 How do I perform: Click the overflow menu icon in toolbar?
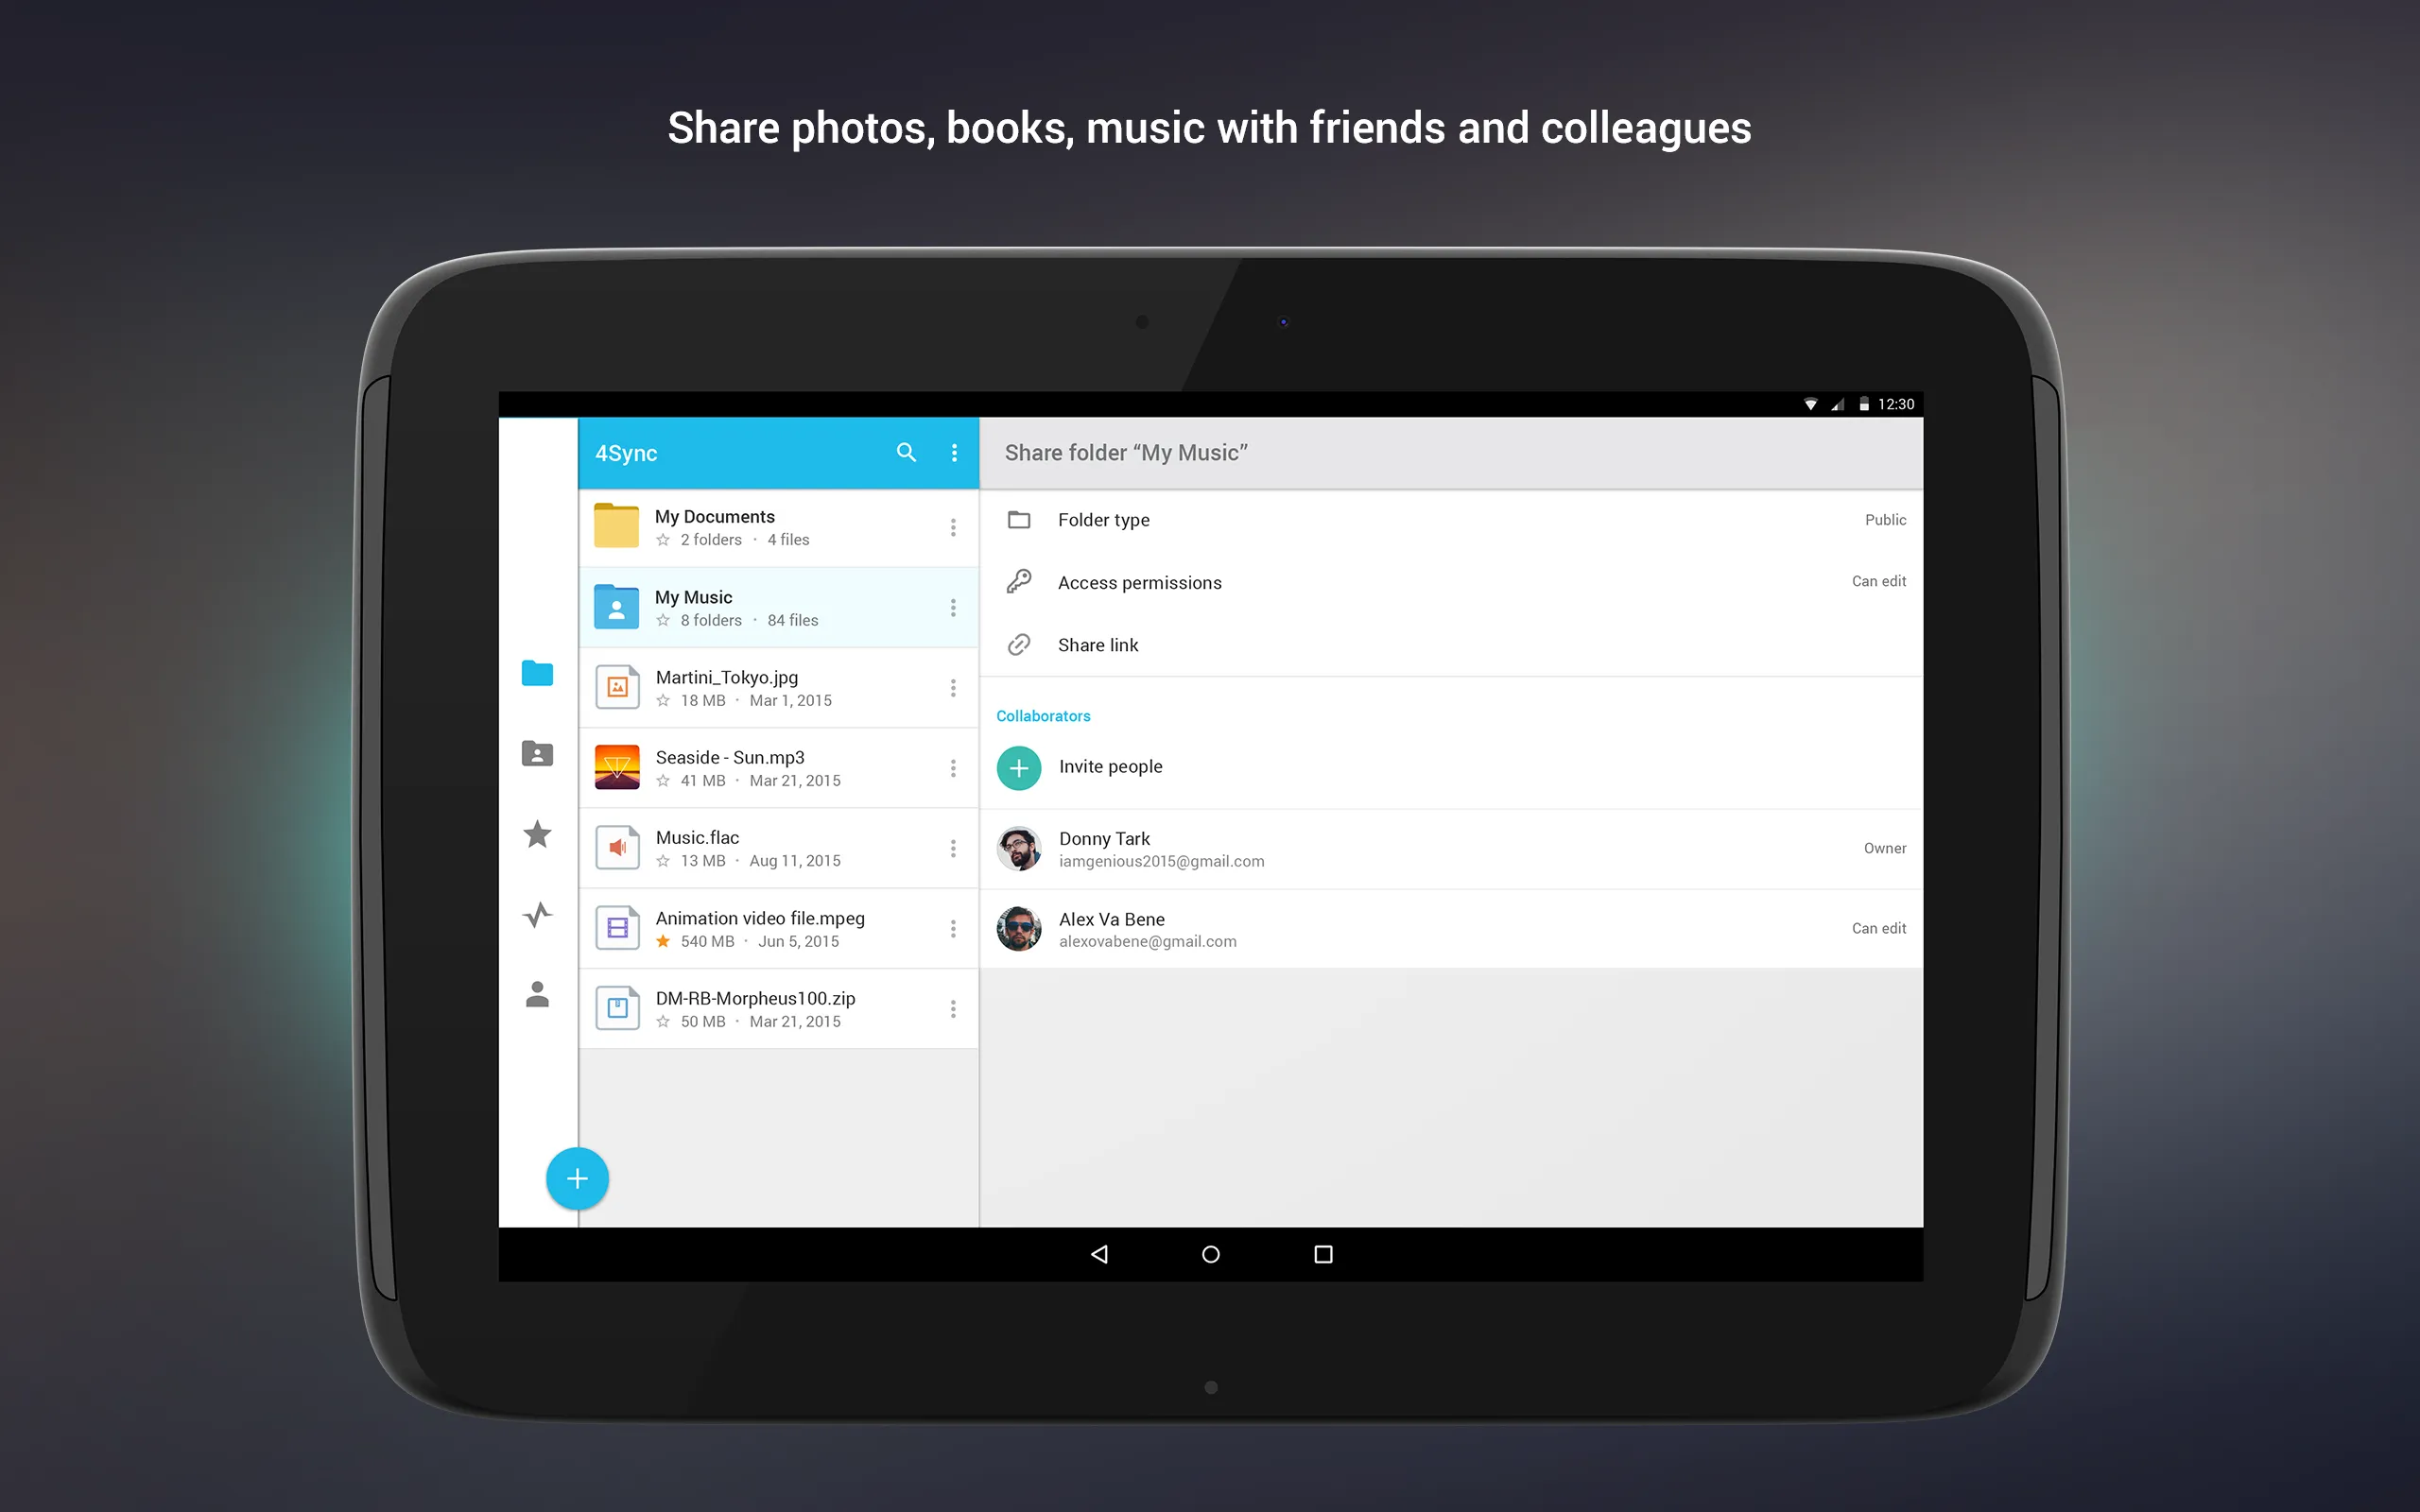click(x=955, y=451)
